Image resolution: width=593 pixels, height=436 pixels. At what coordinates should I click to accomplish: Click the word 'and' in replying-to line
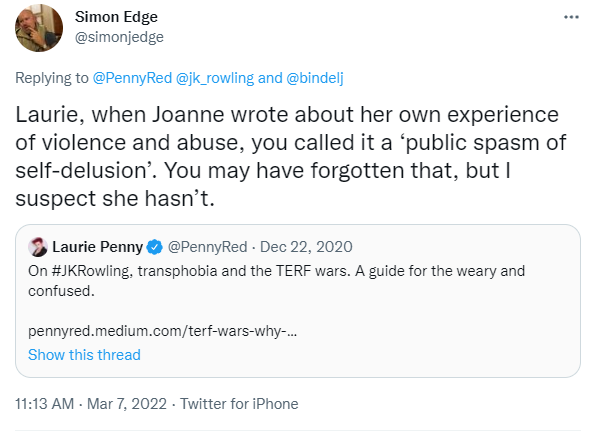(x=270, y=78)
